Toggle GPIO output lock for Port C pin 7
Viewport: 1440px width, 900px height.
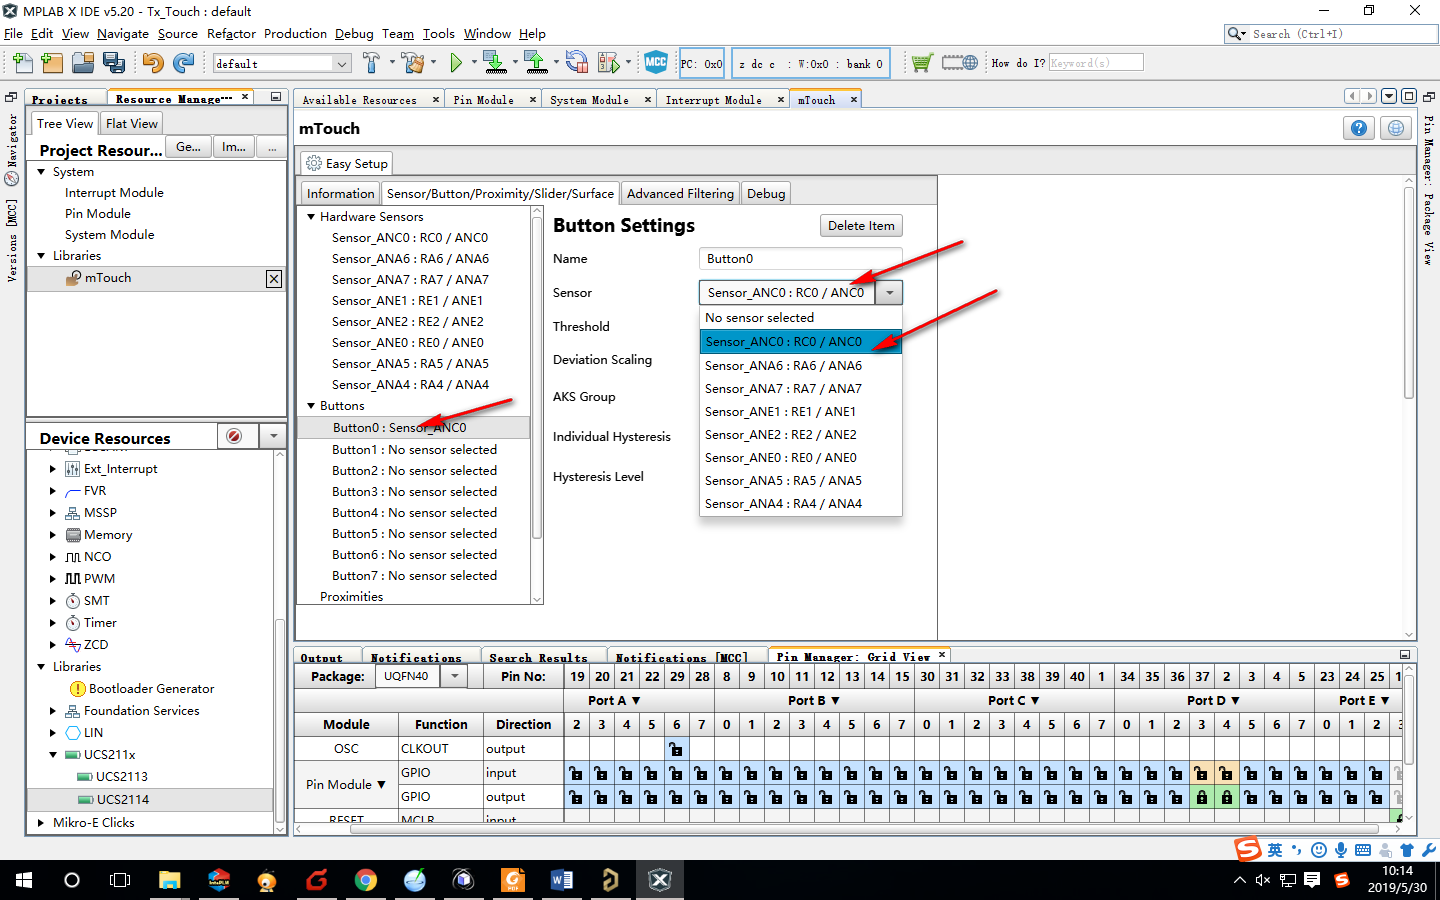click(1101, 797)
